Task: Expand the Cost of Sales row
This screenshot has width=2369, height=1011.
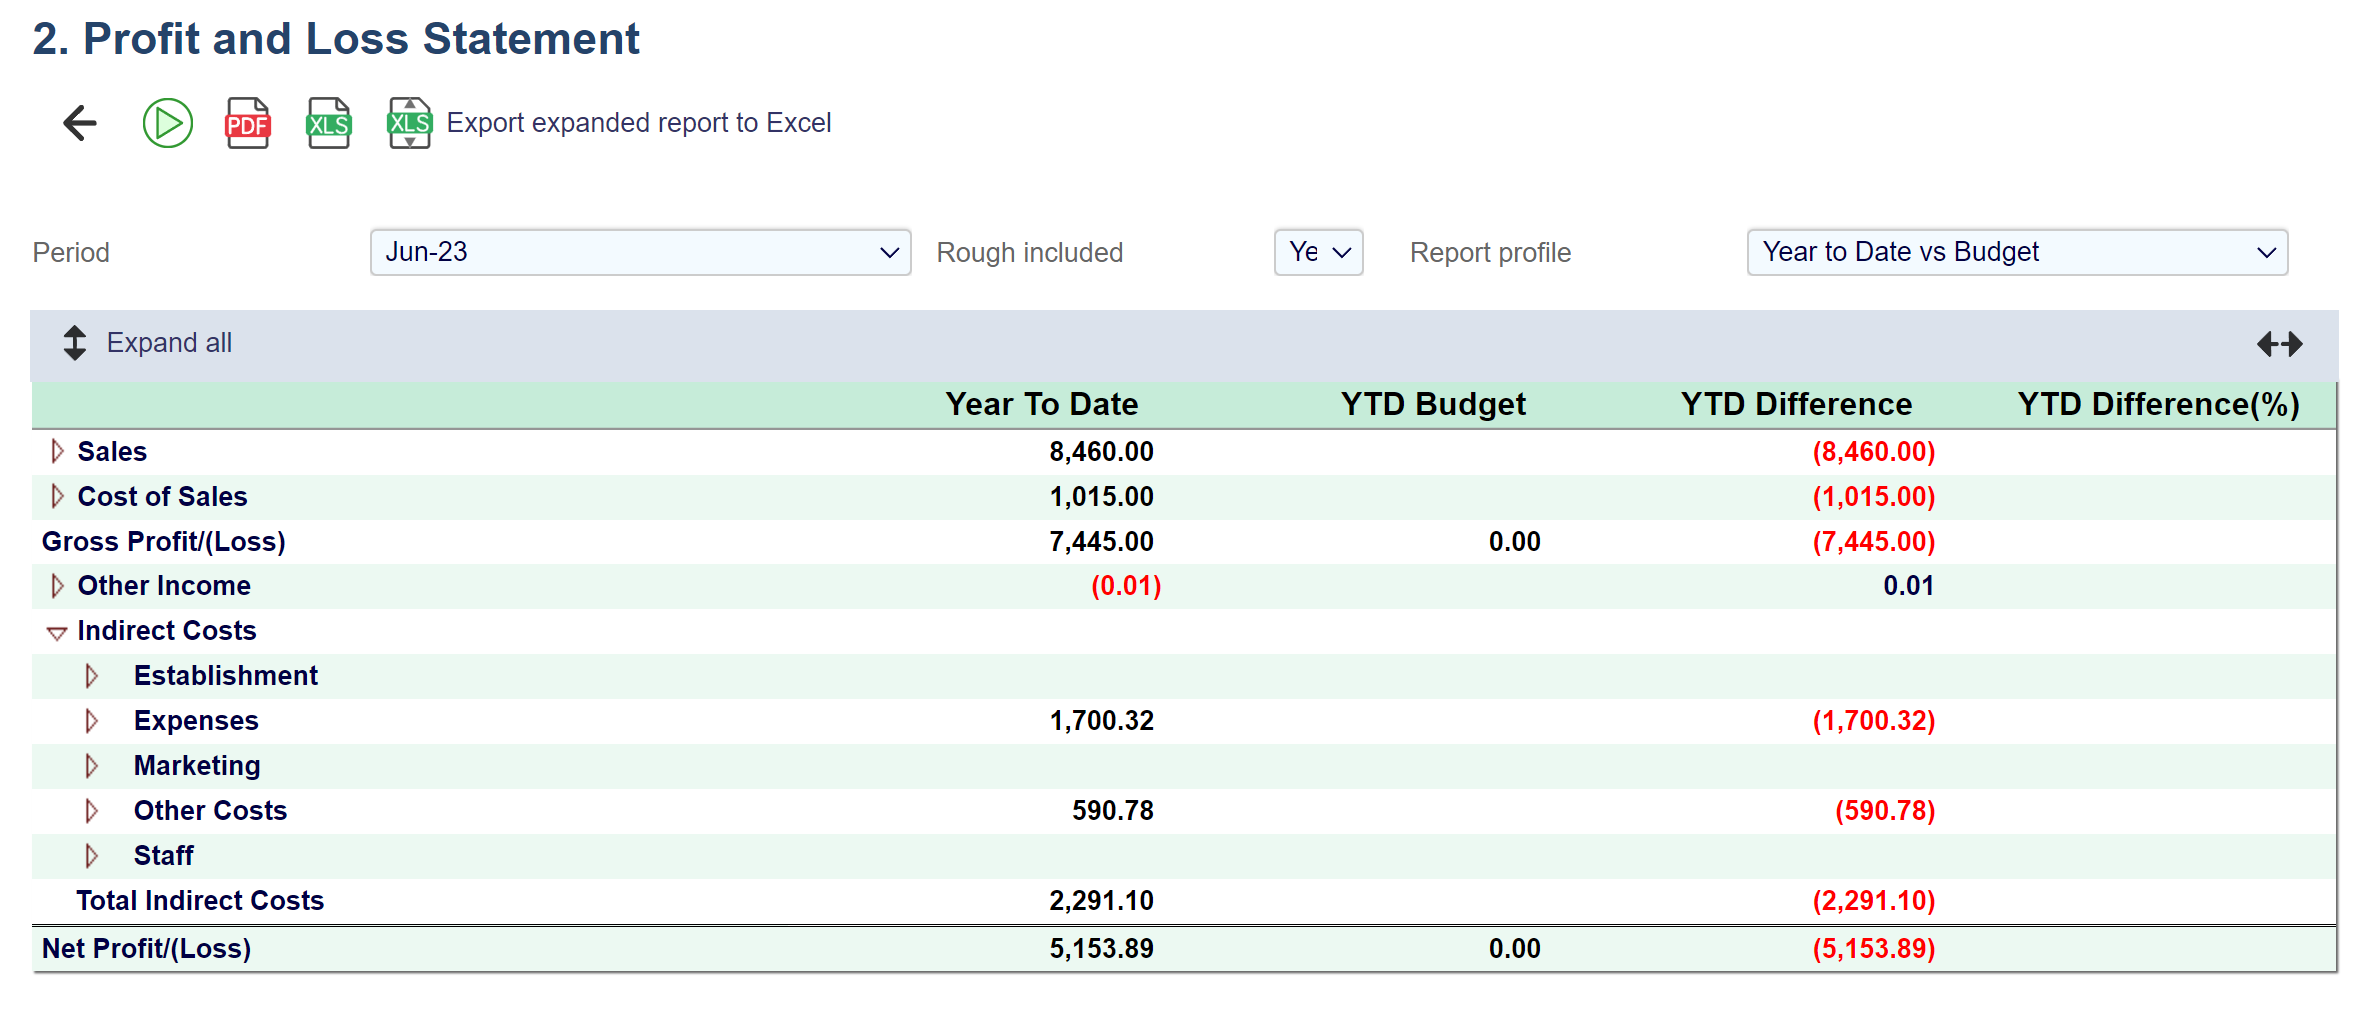Action: [x=57, y=497]
